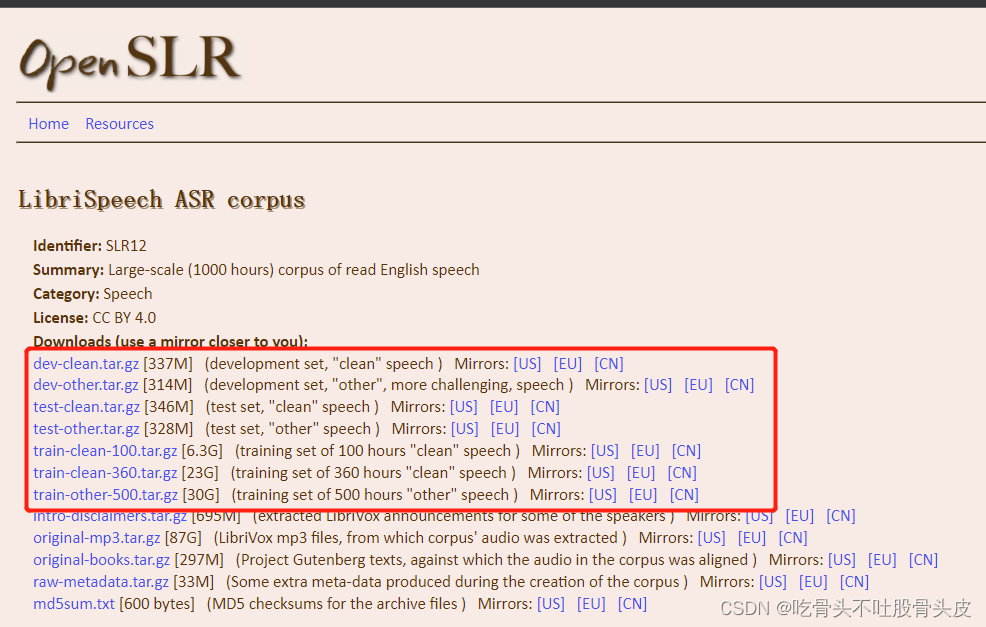986x627 pixels.
Task: Download train-other-500.tar.gz
Action: pos(106,495)
